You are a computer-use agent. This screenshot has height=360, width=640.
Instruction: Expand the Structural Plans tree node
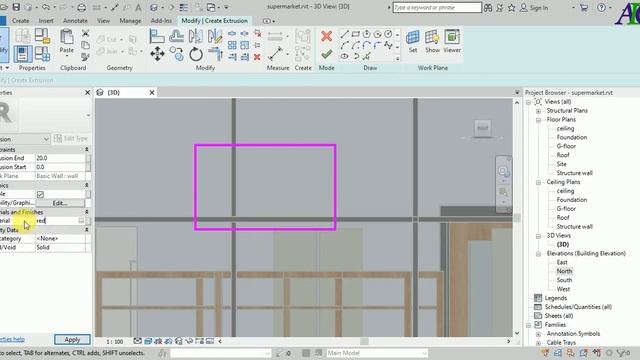(x=538, y=111)
